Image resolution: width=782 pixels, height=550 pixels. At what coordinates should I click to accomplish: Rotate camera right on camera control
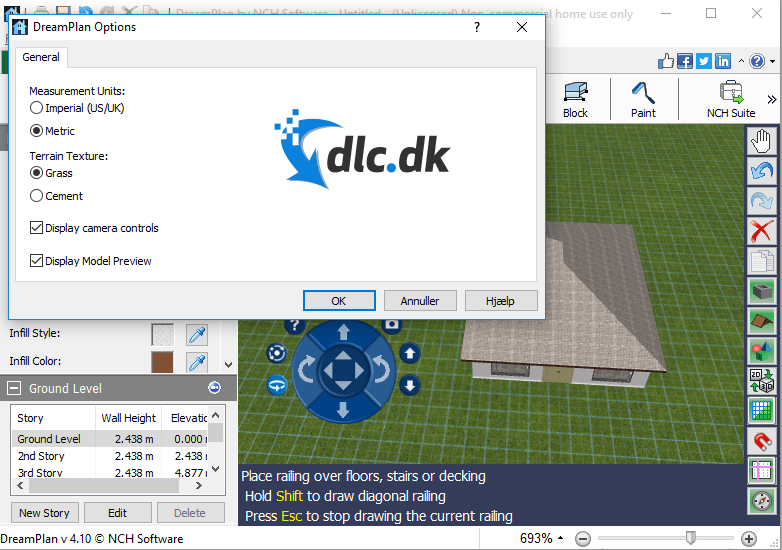(x=382, y=370)
